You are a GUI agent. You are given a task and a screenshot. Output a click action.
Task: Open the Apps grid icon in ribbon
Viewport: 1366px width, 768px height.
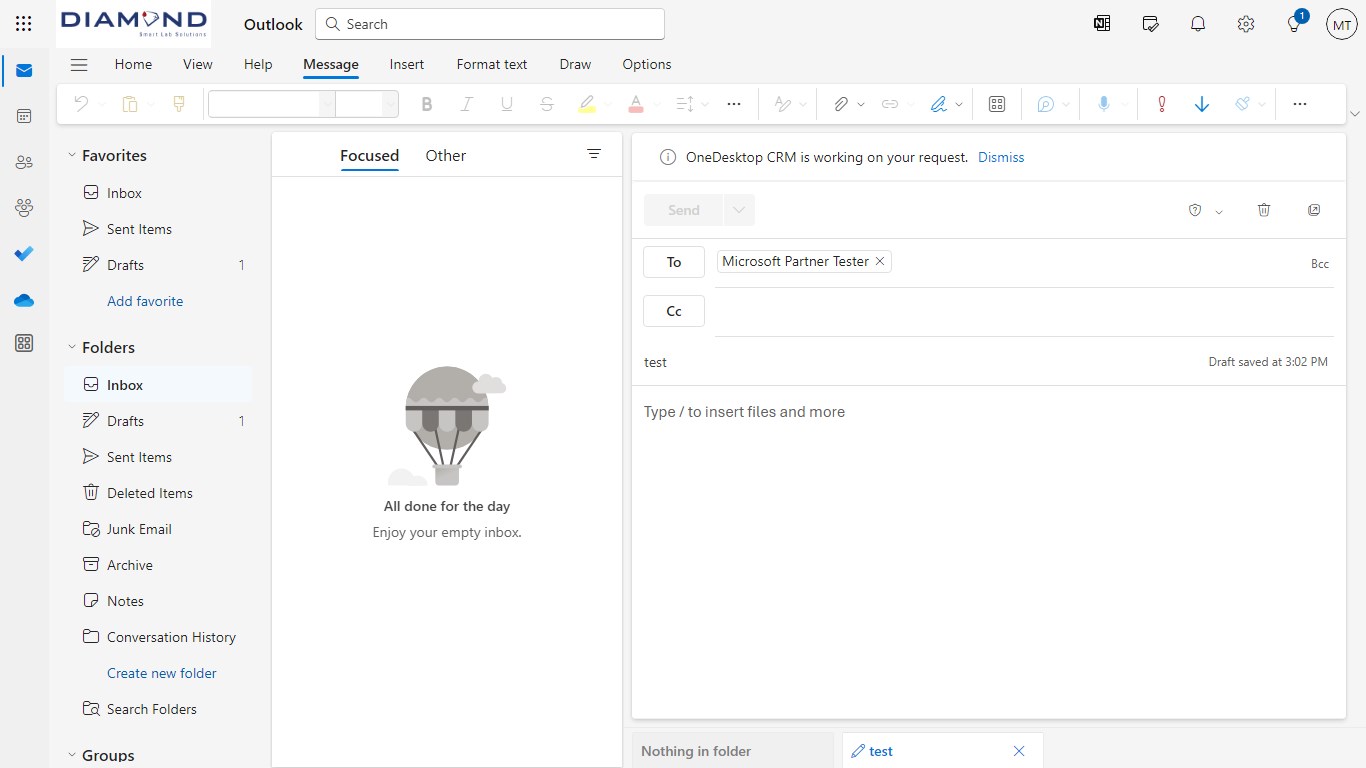click(x=997, y=104)
